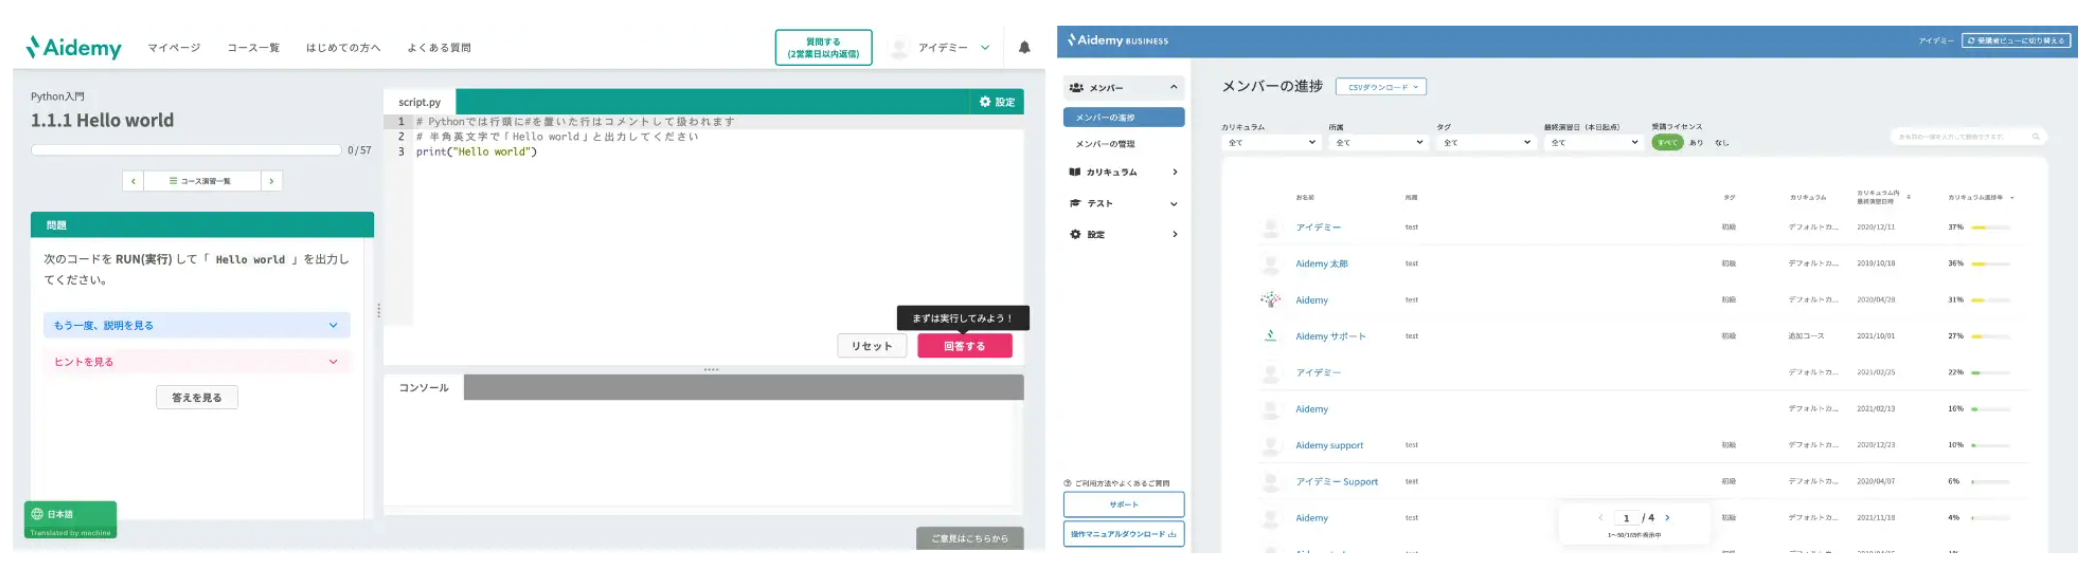
Task: Select あり license filter option
Action: coord(1696,143)
